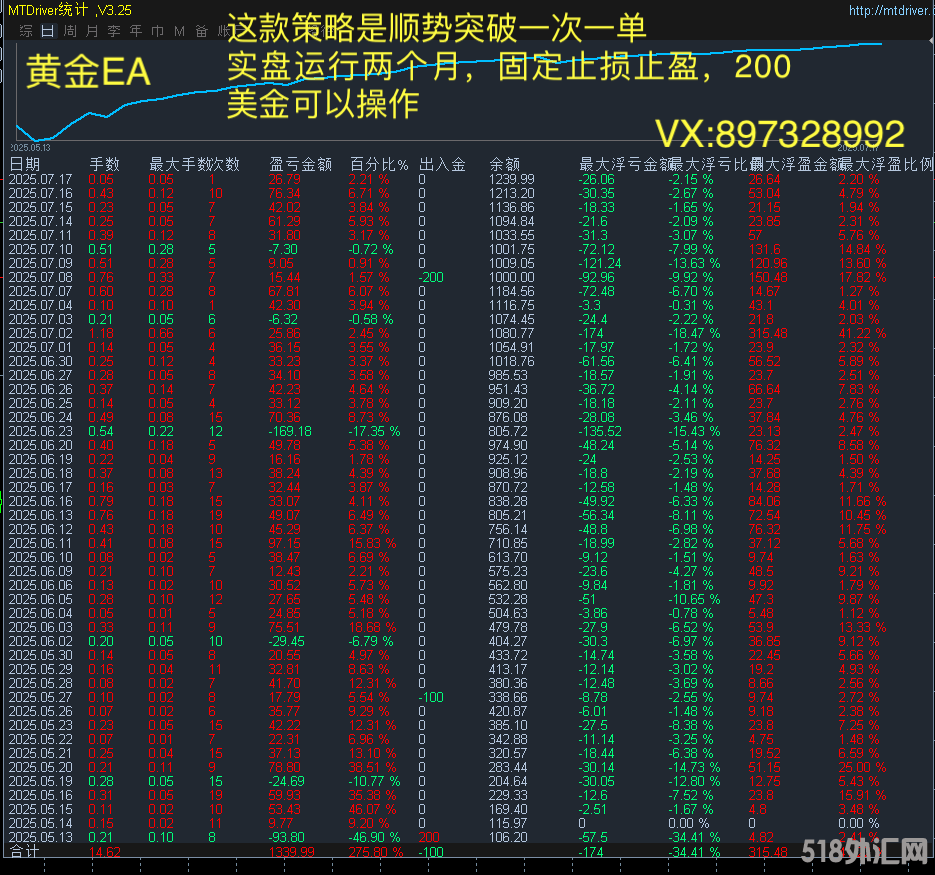The image size is (935, 875).
Task: Click the -121.24 max floating loss cell
Action: click(600, 264)
